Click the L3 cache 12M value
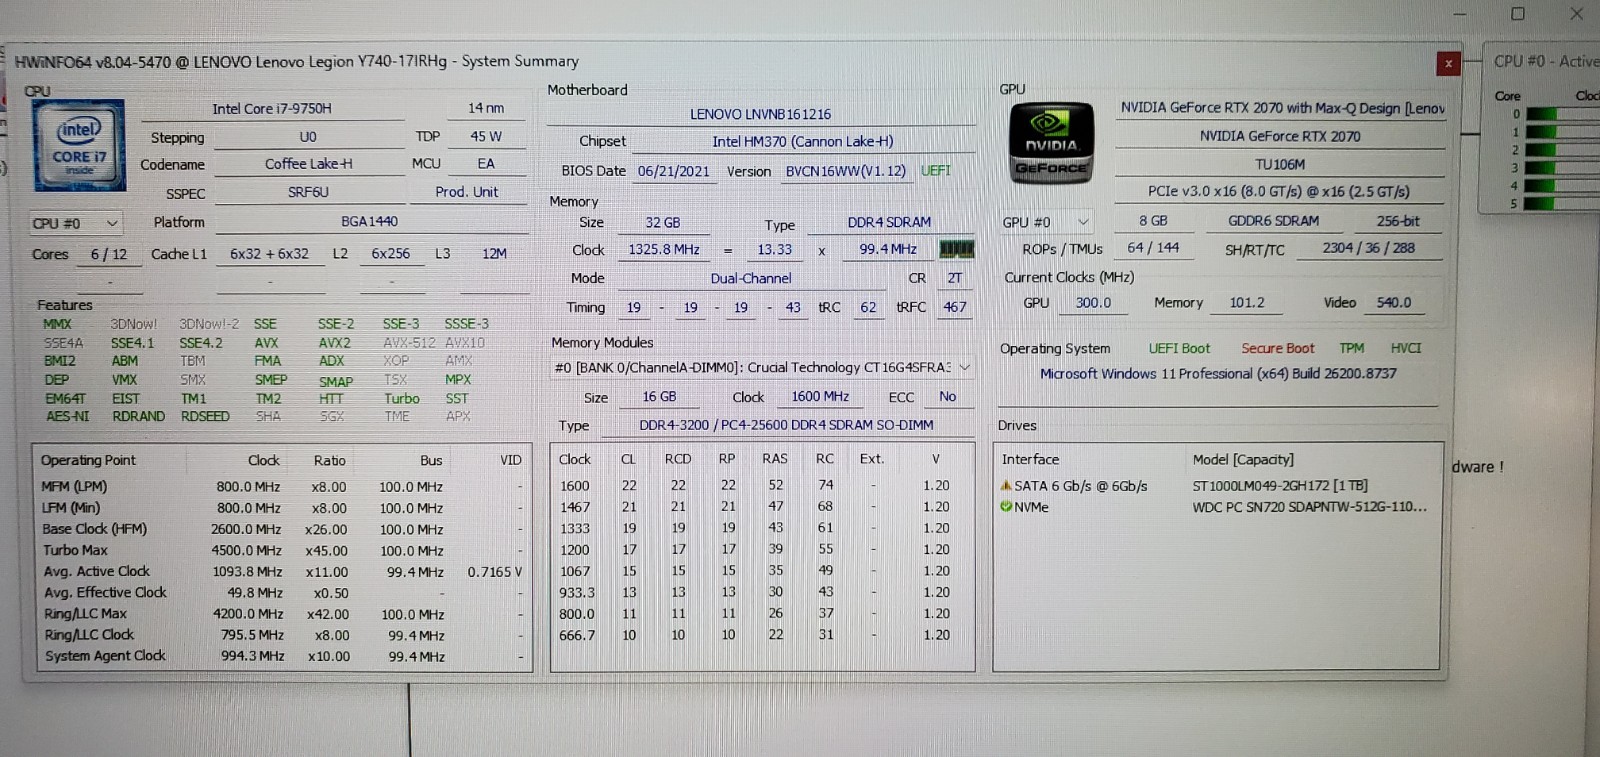This screenshot has height=757, width=1600. [x=494, y=254]
